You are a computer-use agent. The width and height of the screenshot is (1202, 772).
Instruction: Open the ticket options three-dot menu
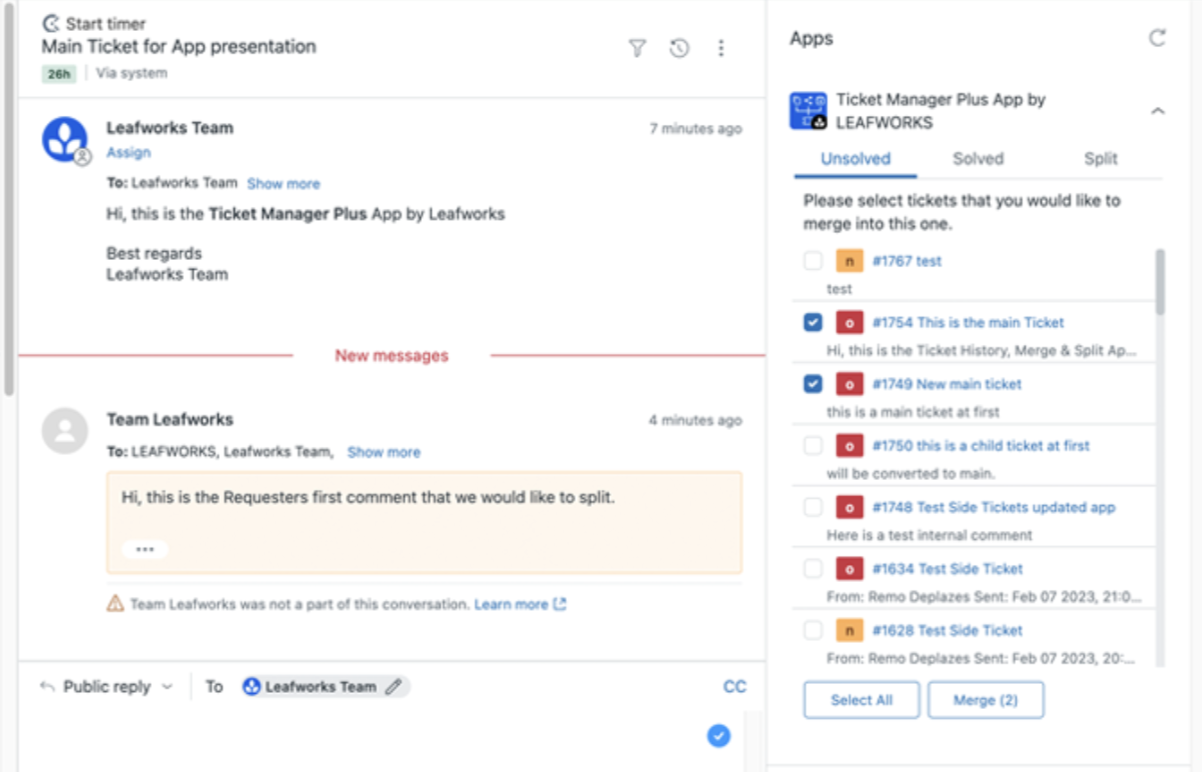(721, 48)
